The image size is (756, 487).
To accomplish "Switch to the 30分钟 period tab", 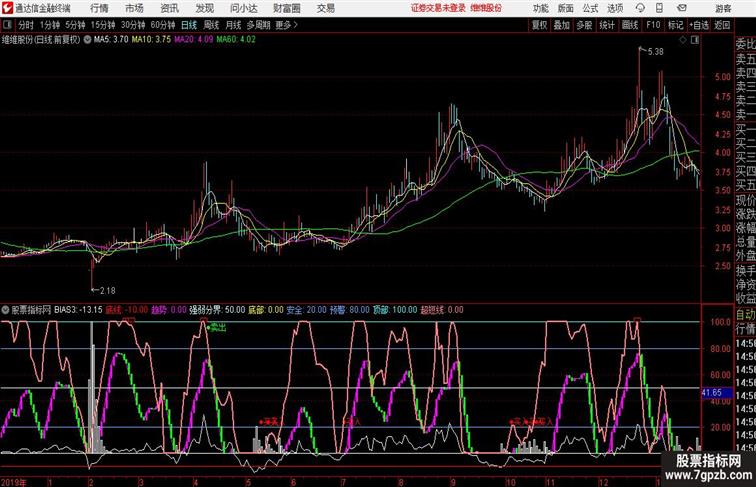I will (133, 25).
